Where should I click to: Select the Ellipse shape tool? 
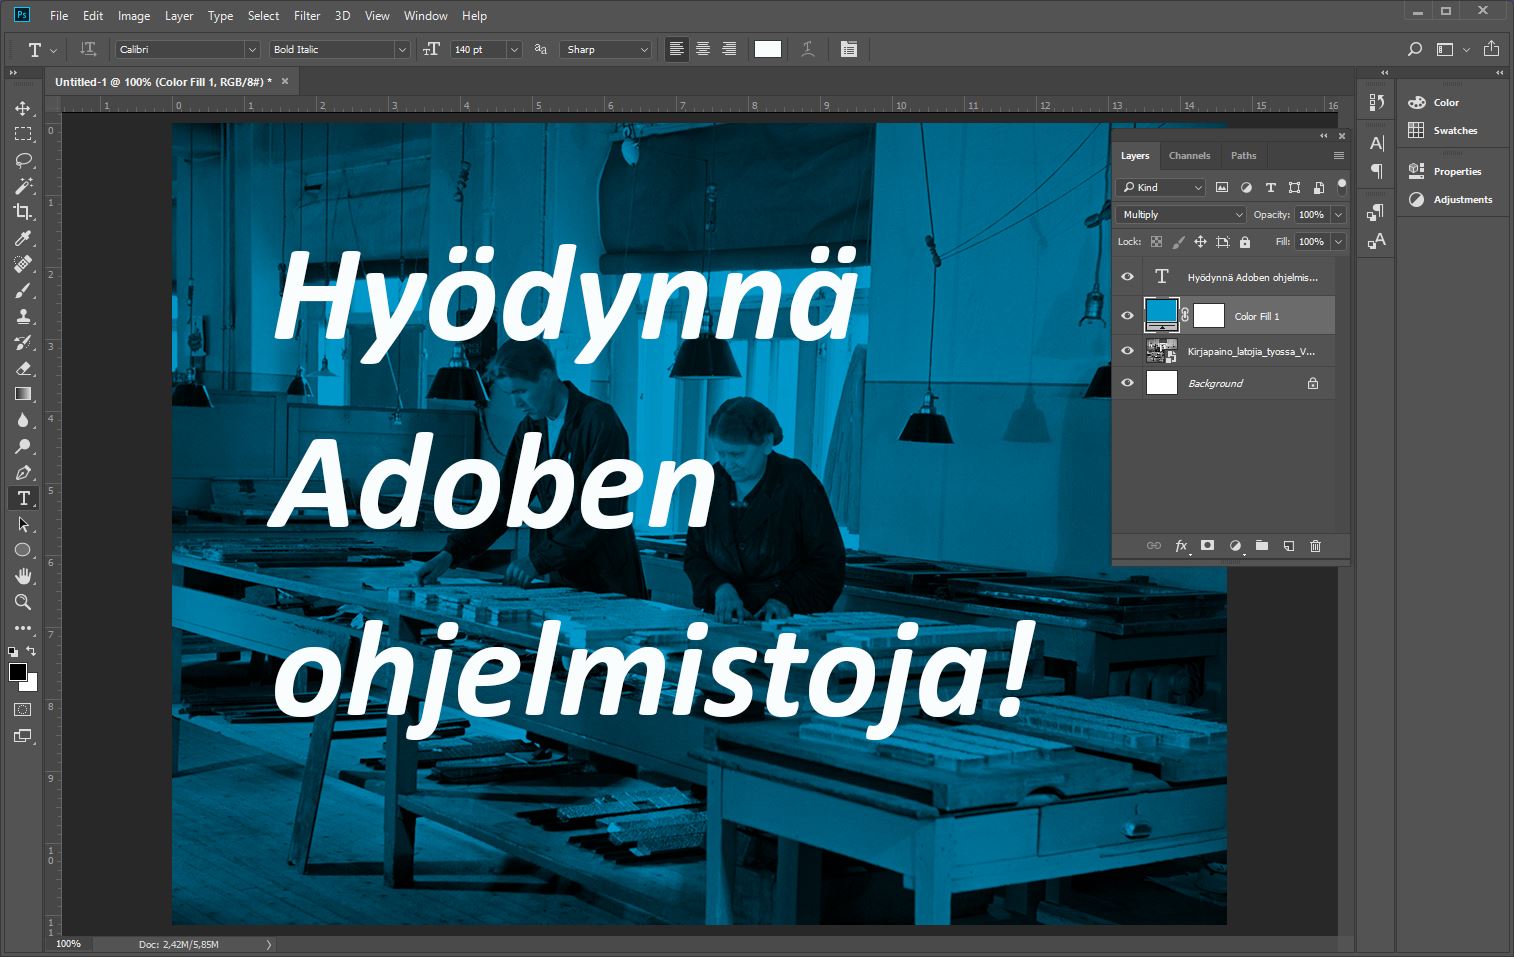pos(23,550)
